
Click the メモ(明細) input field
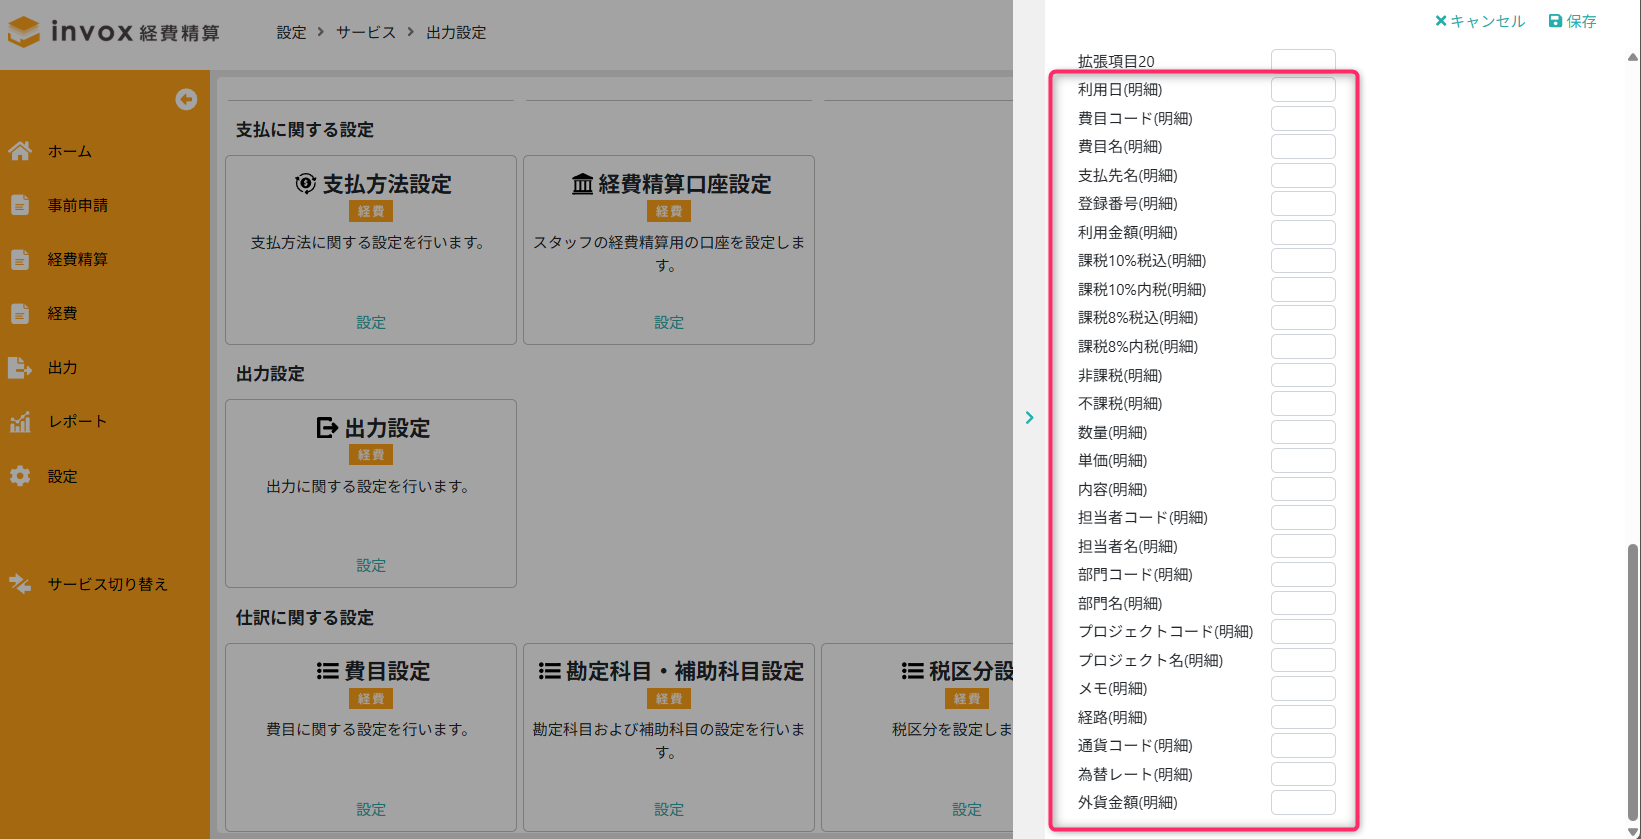pyautogui.click(x=1303, y=688)
